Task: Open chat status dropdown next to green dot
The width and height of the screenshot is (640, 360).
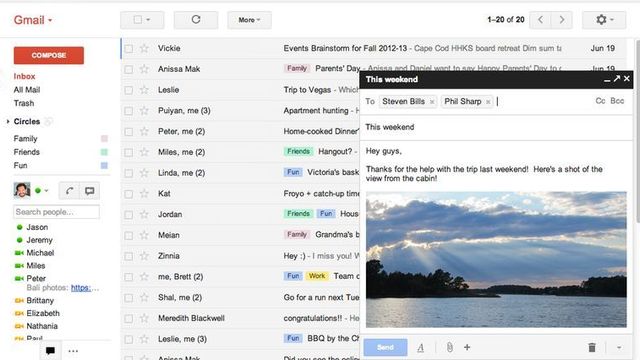Action: 46,191
